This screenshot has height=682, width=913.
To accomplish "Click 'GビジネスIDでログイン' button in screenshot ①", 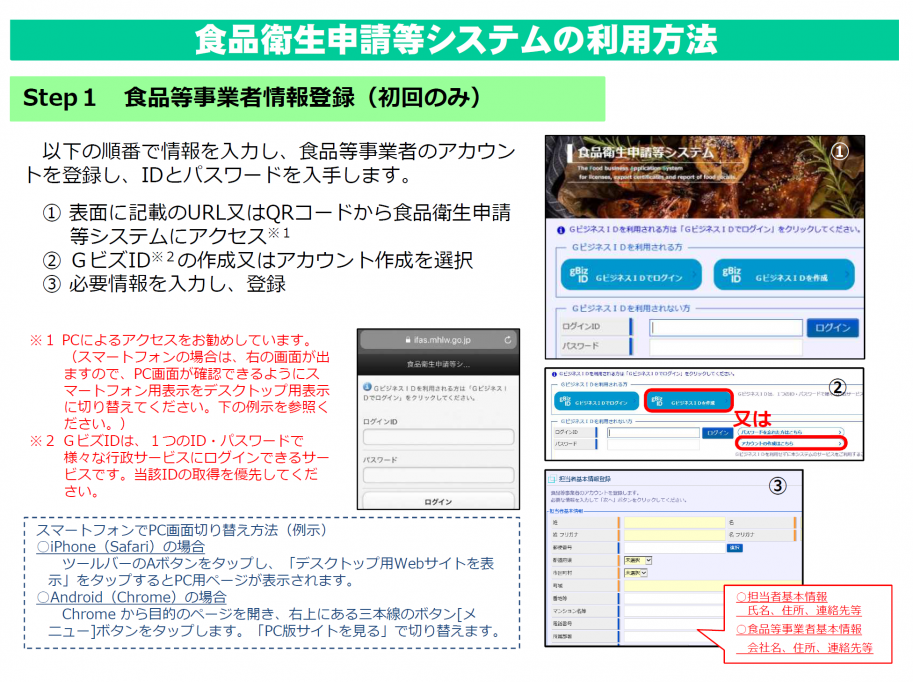I will tap(632, 274).
